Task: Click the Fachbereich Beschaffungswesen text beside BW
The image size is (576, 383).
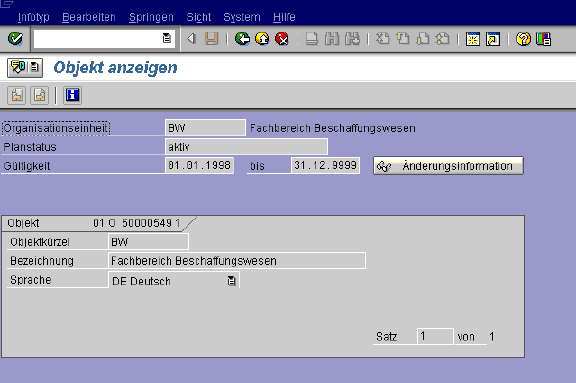Action: [333, 128]
